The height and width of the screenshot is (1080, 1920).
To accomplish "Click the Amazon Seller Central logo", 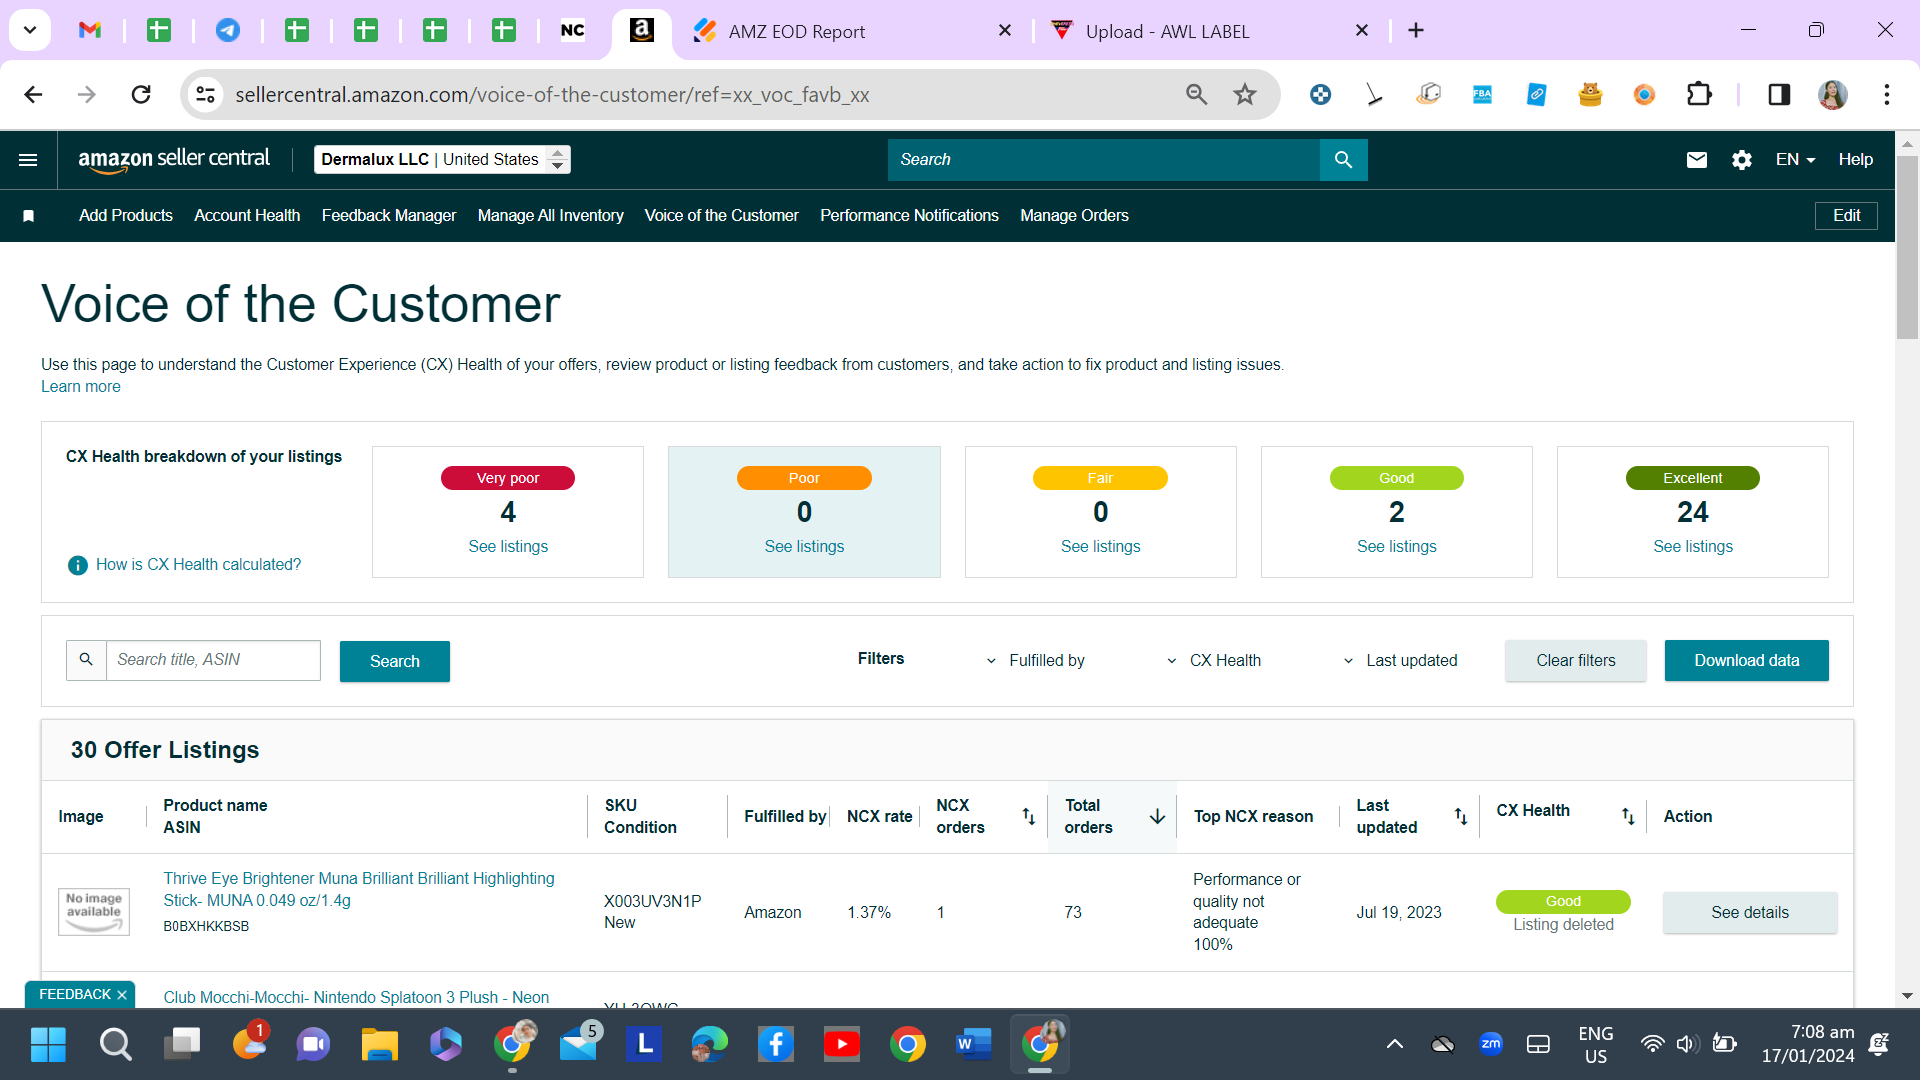I will (174, 160).
